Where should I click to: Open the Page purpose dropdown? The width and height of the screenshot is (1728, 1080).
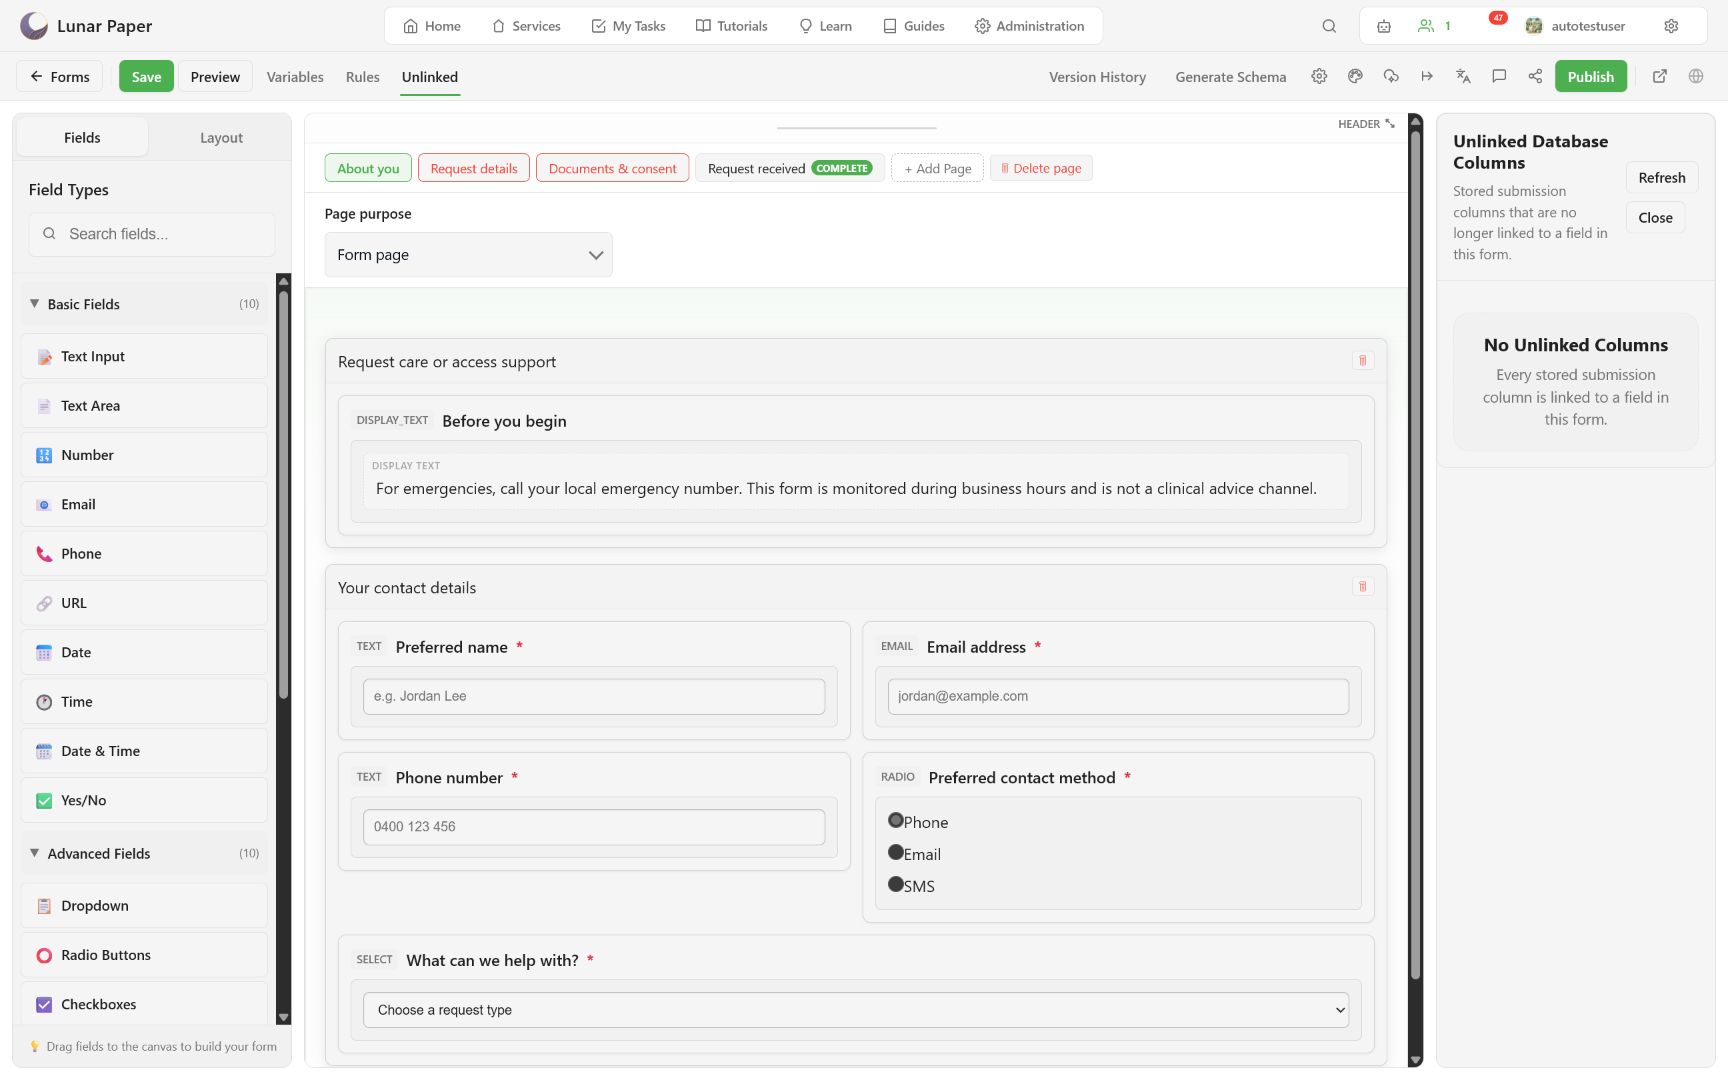tap(468, 255)
